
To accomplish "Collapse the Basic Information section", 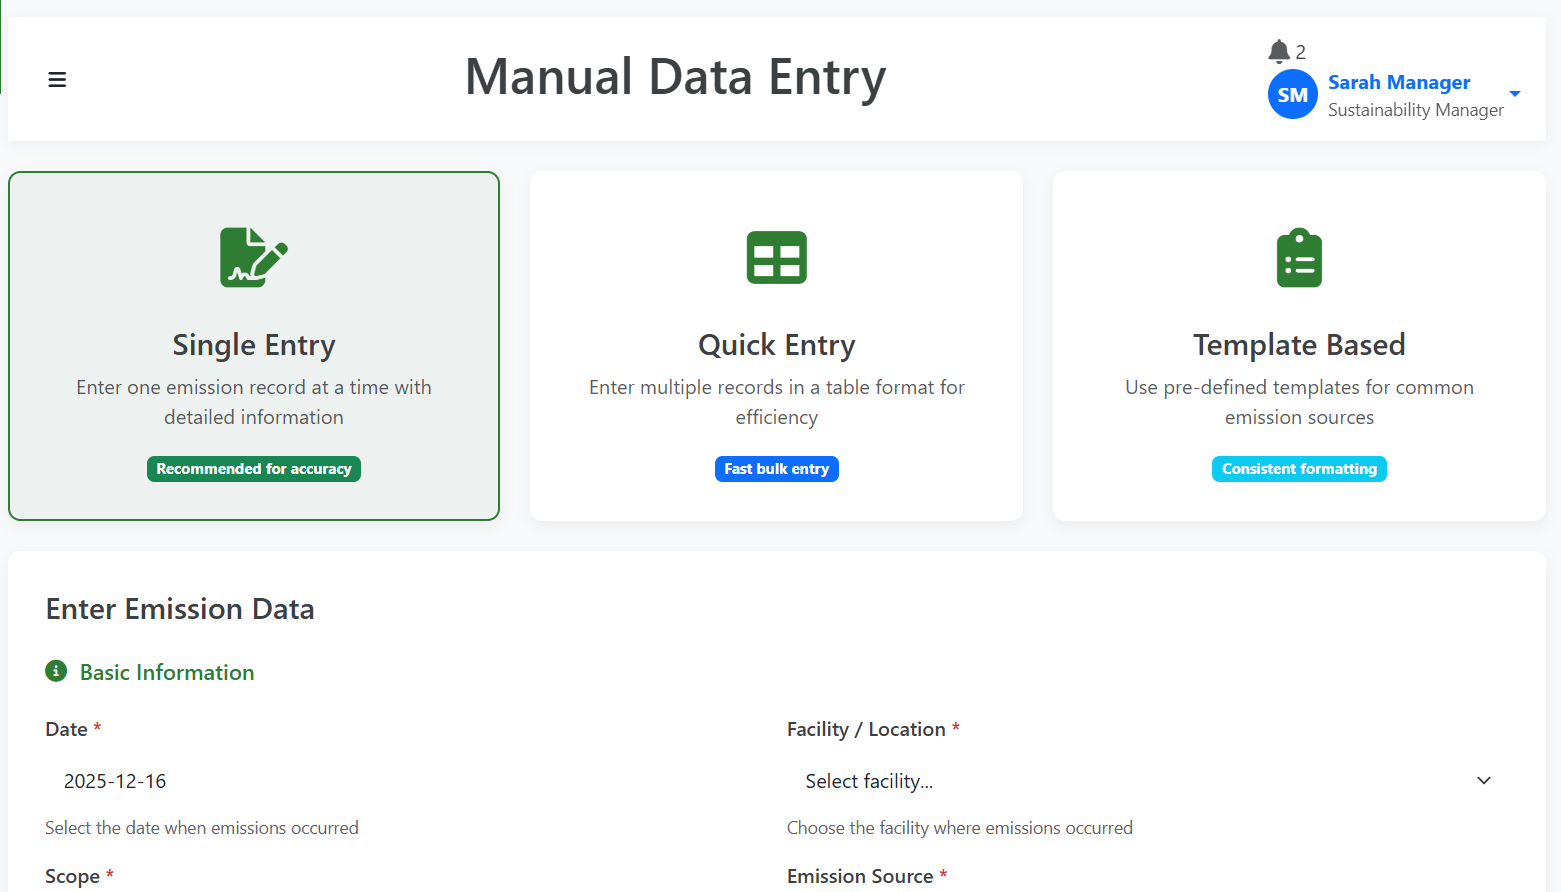I will [166, 671].
